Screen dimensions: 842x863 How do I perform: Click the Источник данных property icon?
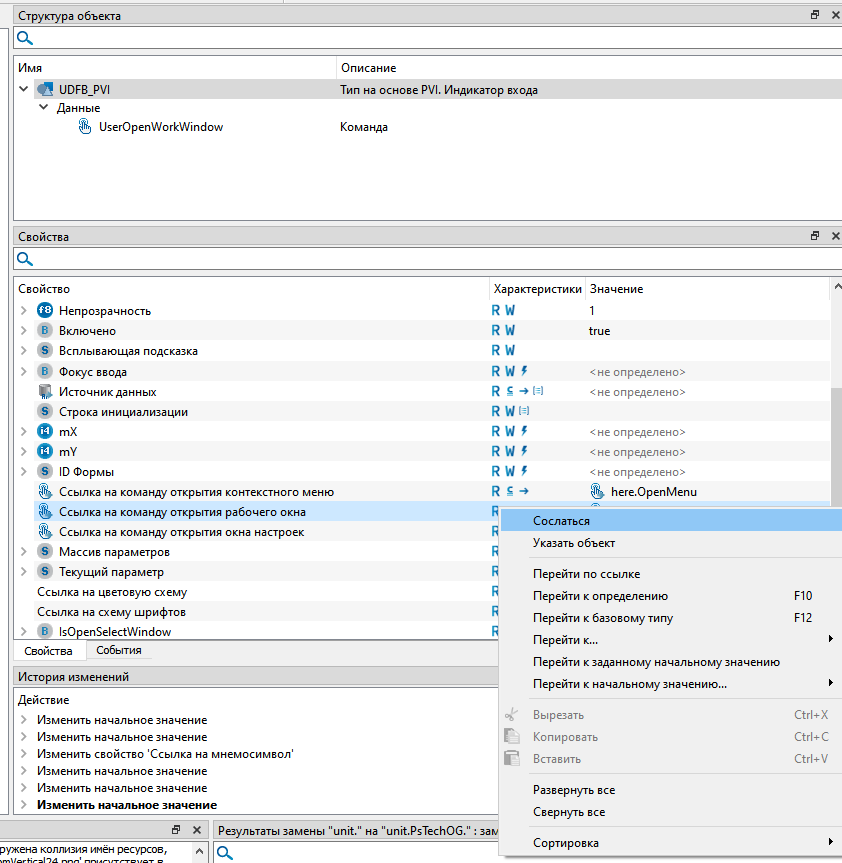[x=44, y=392]
